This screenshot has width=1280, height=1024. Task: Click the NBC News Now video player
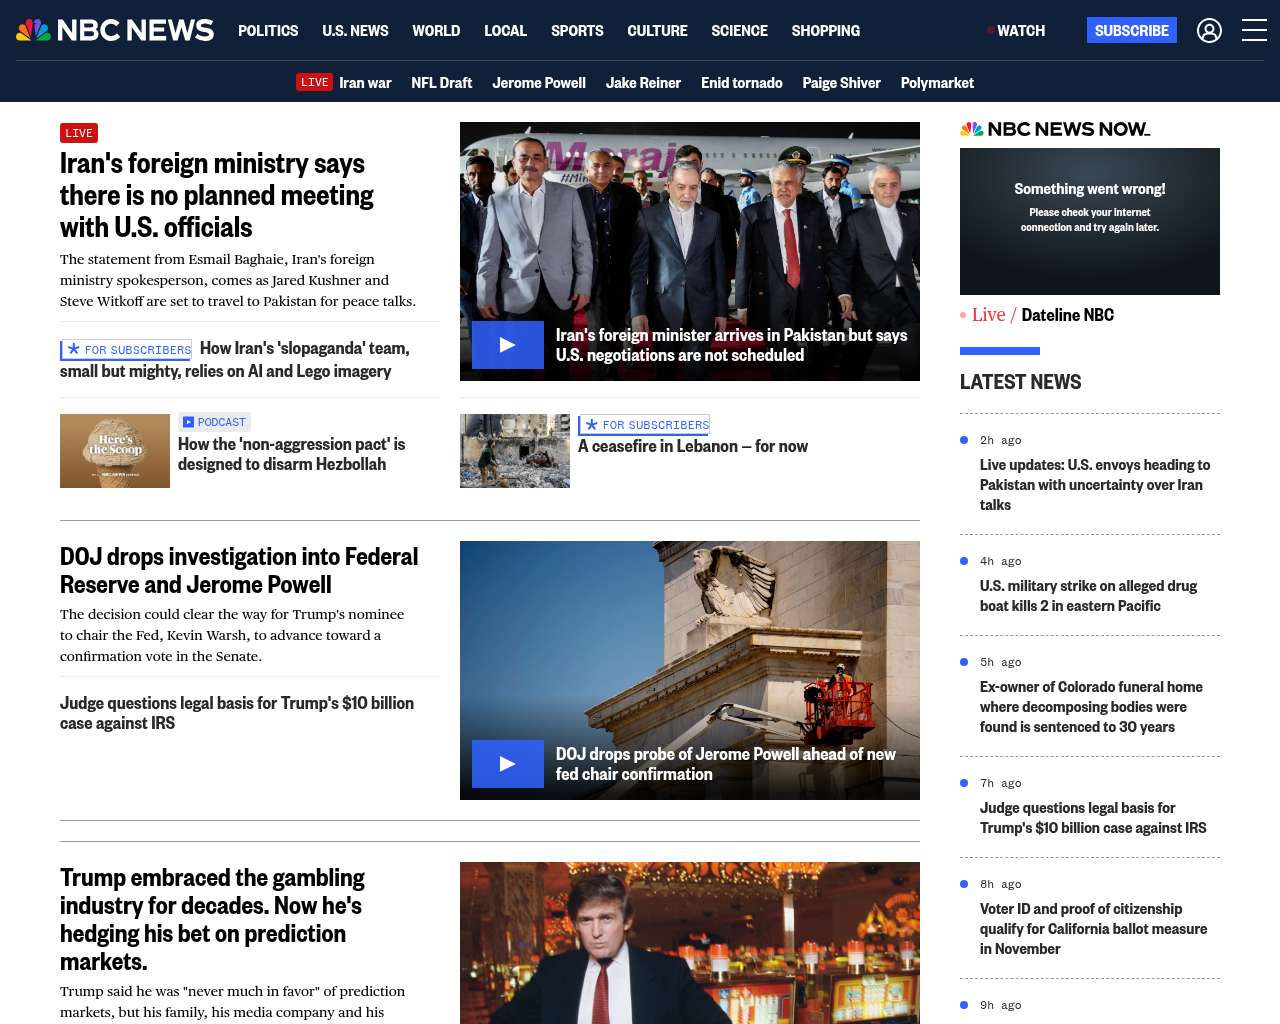click(x=1089, y=221)
